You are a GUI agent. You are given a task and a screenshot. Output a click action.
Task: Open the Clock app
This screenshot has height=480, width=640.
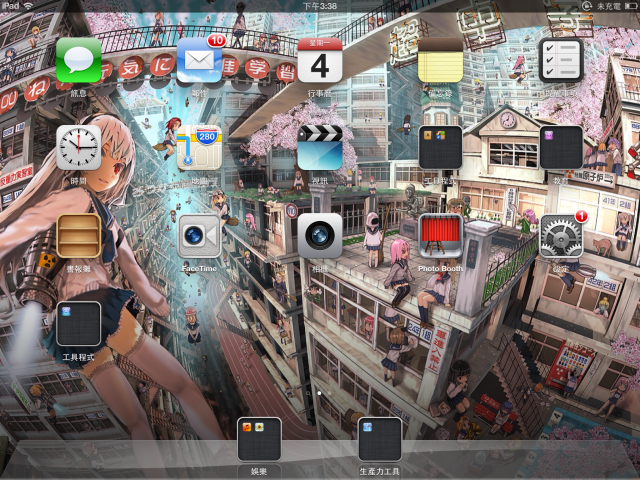78,147
